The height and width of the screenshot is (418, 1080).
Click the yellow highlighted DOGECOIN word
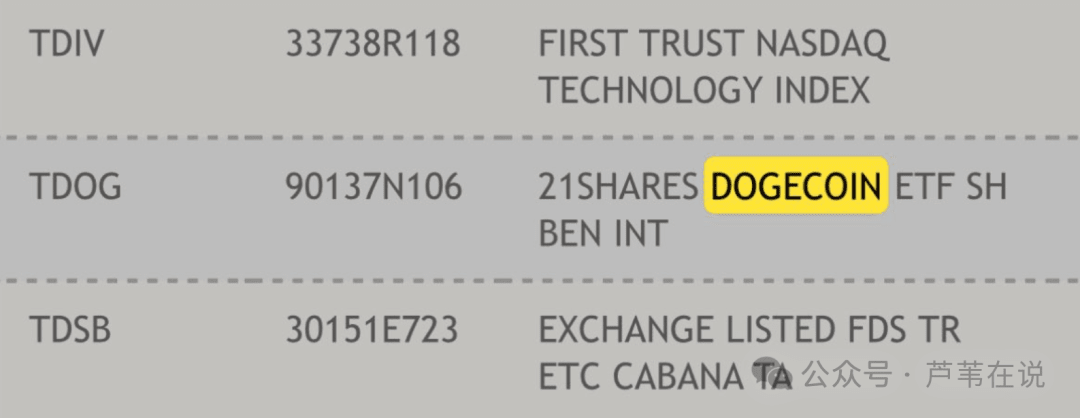pos(796,186)
